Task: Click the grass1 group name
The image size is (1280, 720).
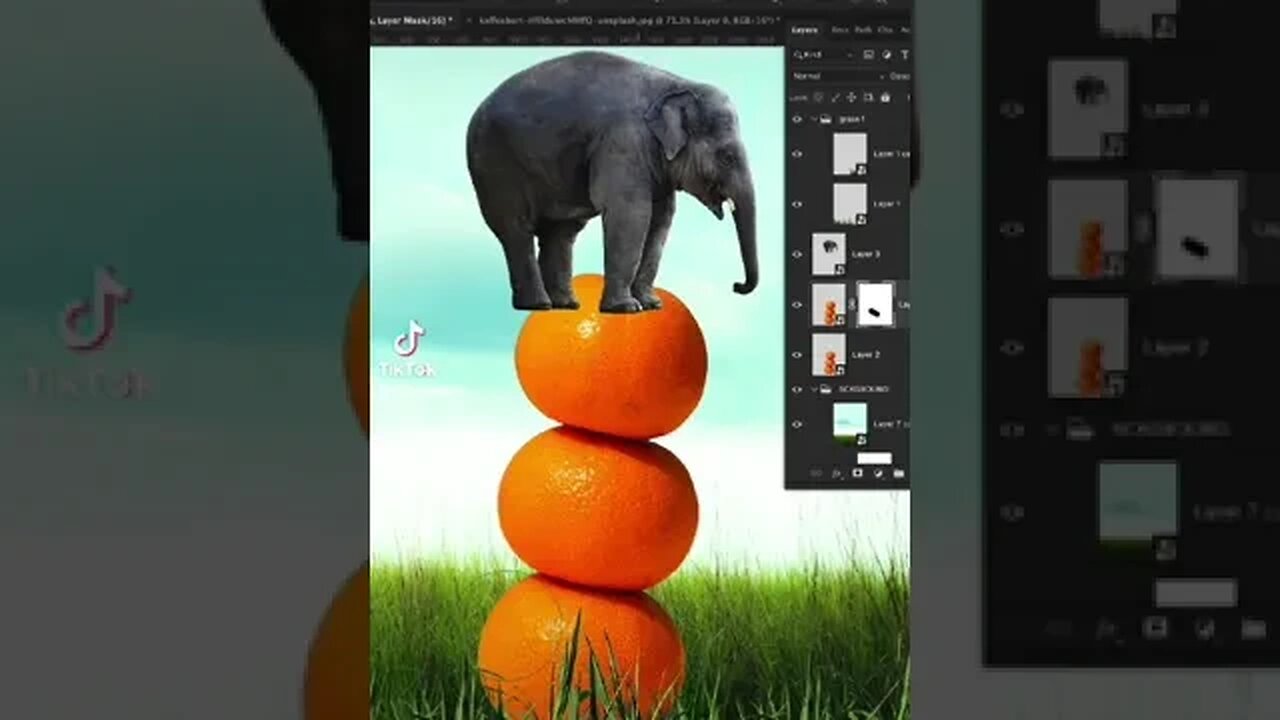Action: (852, 119)
